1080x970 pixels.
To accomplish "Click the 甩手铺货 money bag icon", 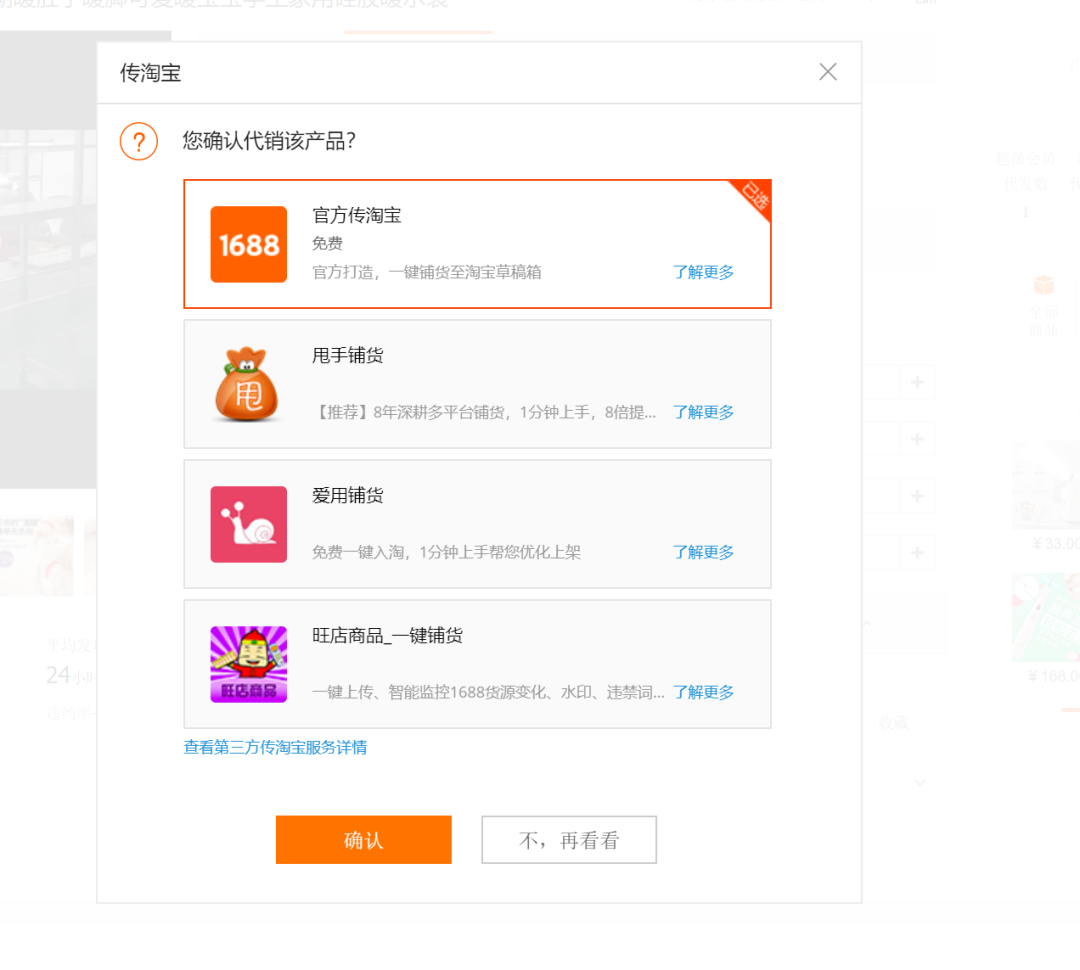I will coord(247,384).
